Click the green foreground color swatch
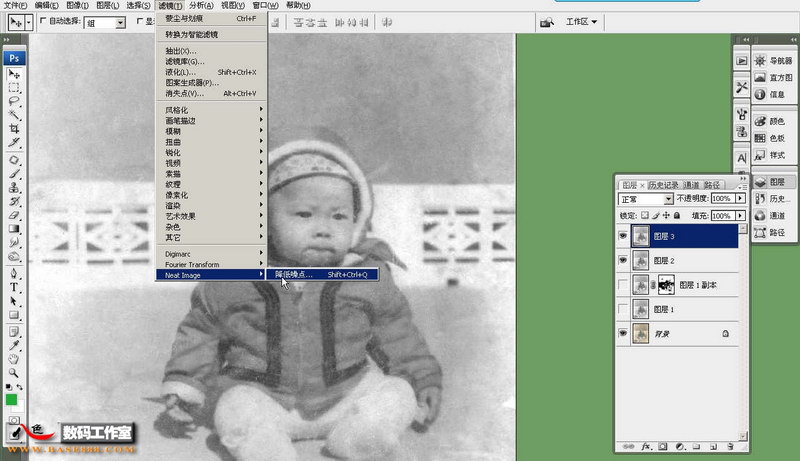 pyautogui.click(x=11, y=399)
